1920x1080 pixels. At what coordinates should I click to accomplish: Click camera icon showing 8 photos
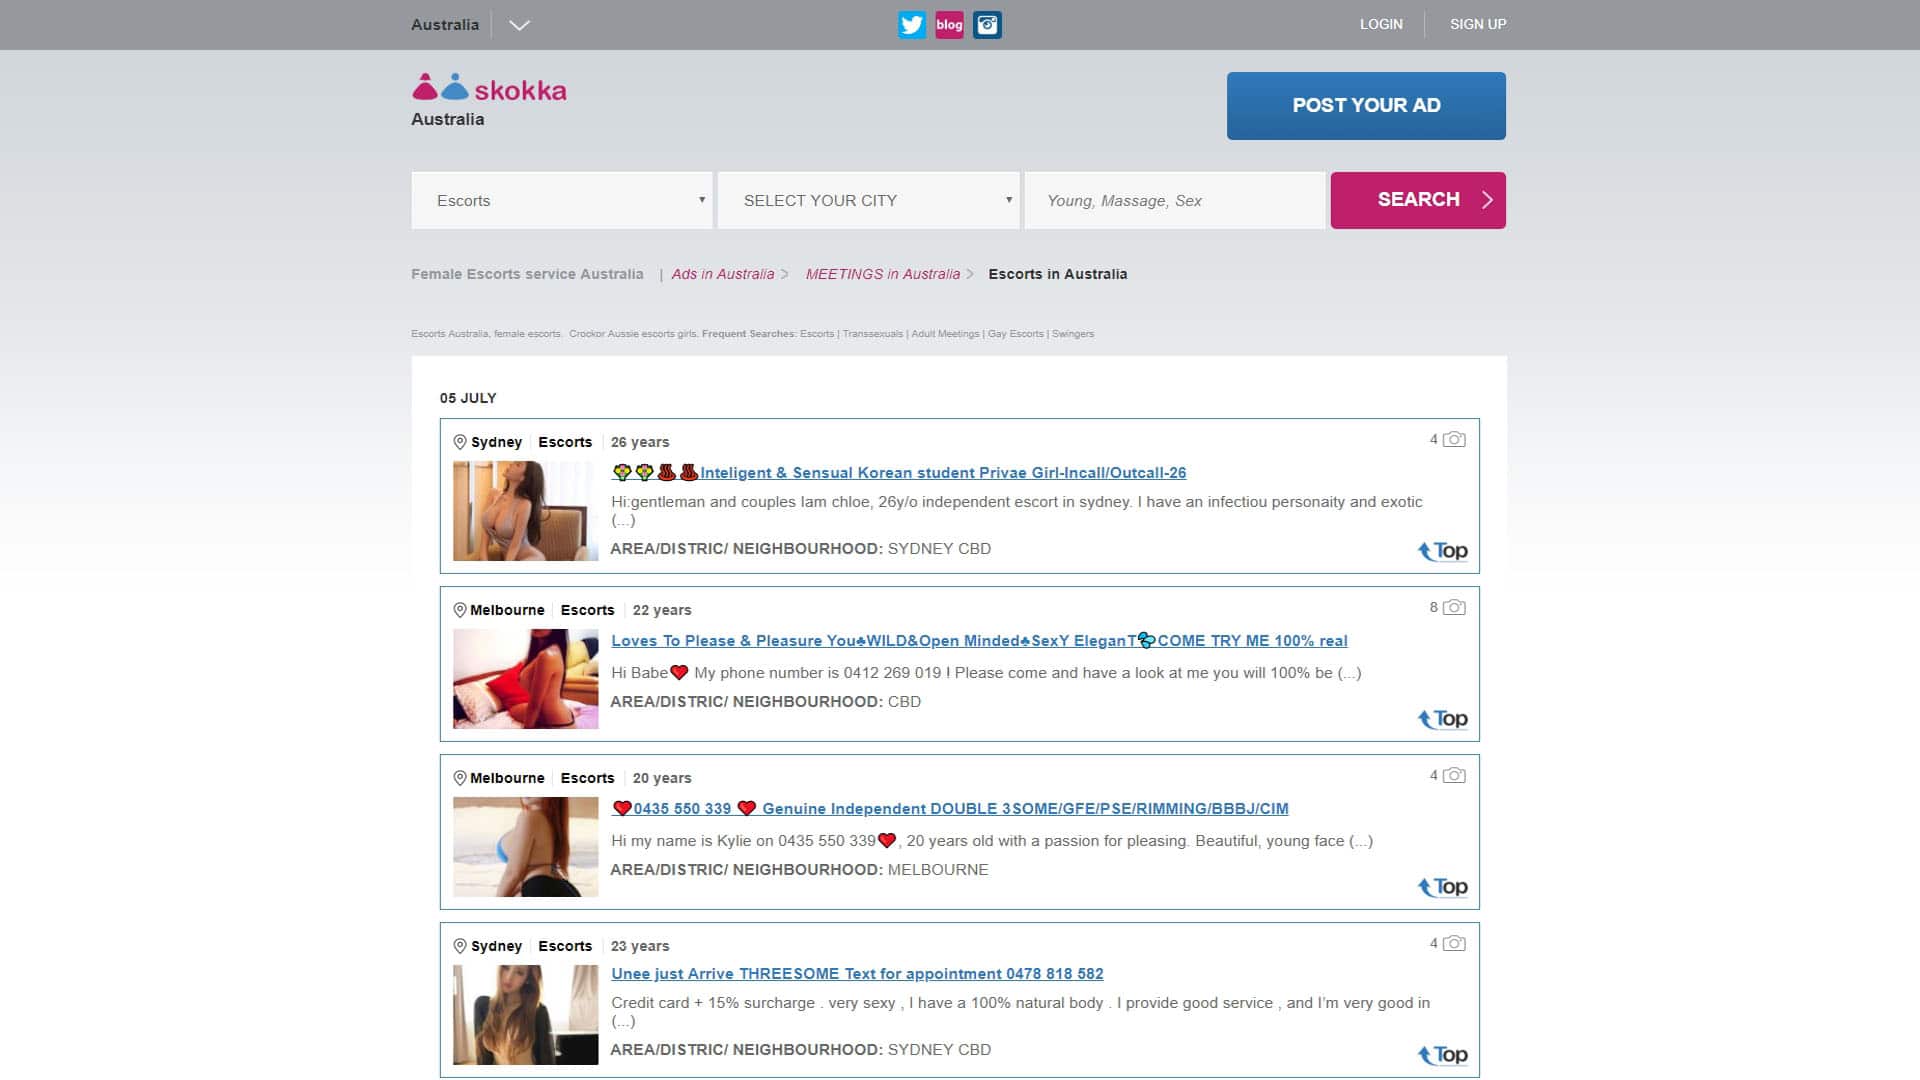tap(1454, 608)
